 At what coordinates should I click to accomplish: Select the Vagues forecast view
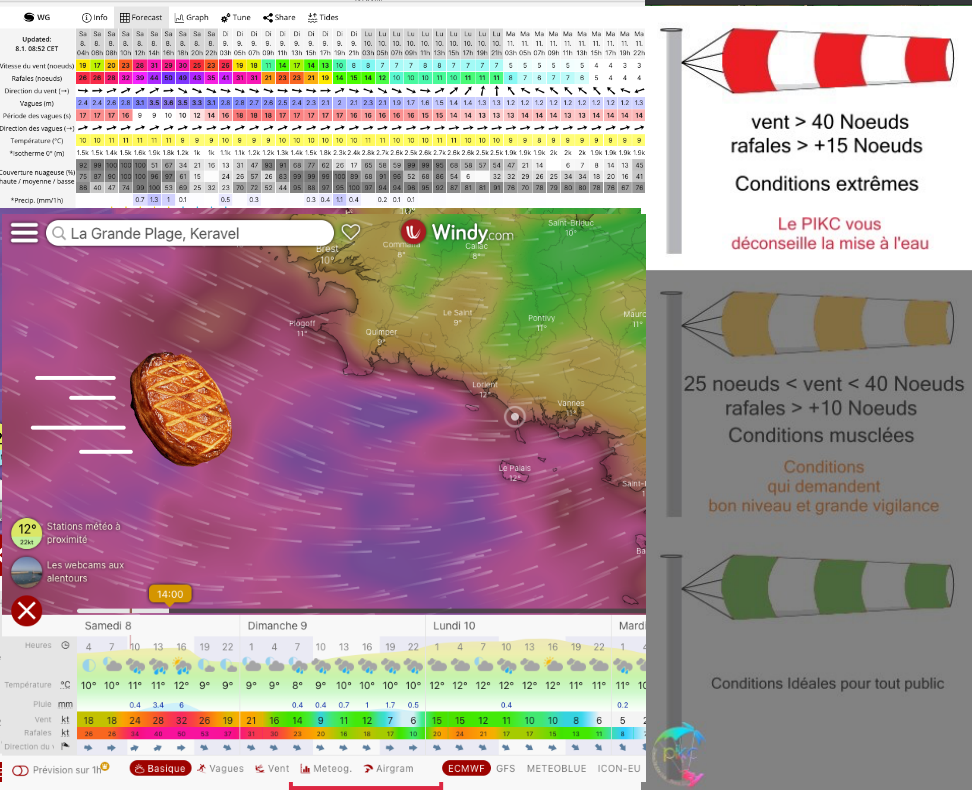click(220, 769)
